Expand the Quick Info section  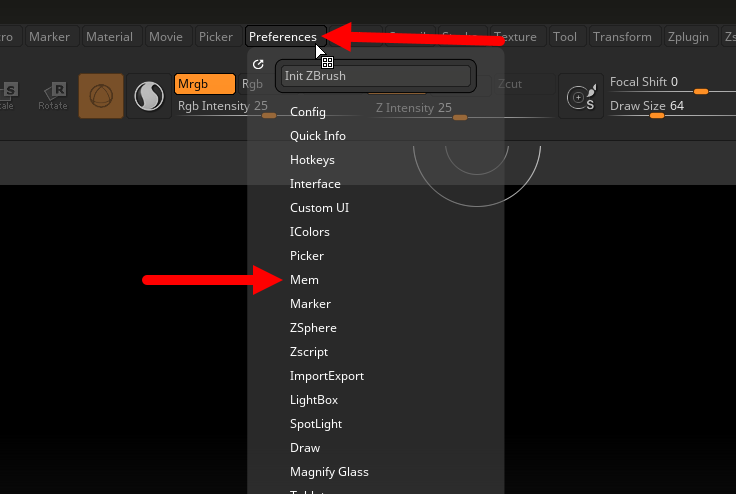click(x=318, y=136)
